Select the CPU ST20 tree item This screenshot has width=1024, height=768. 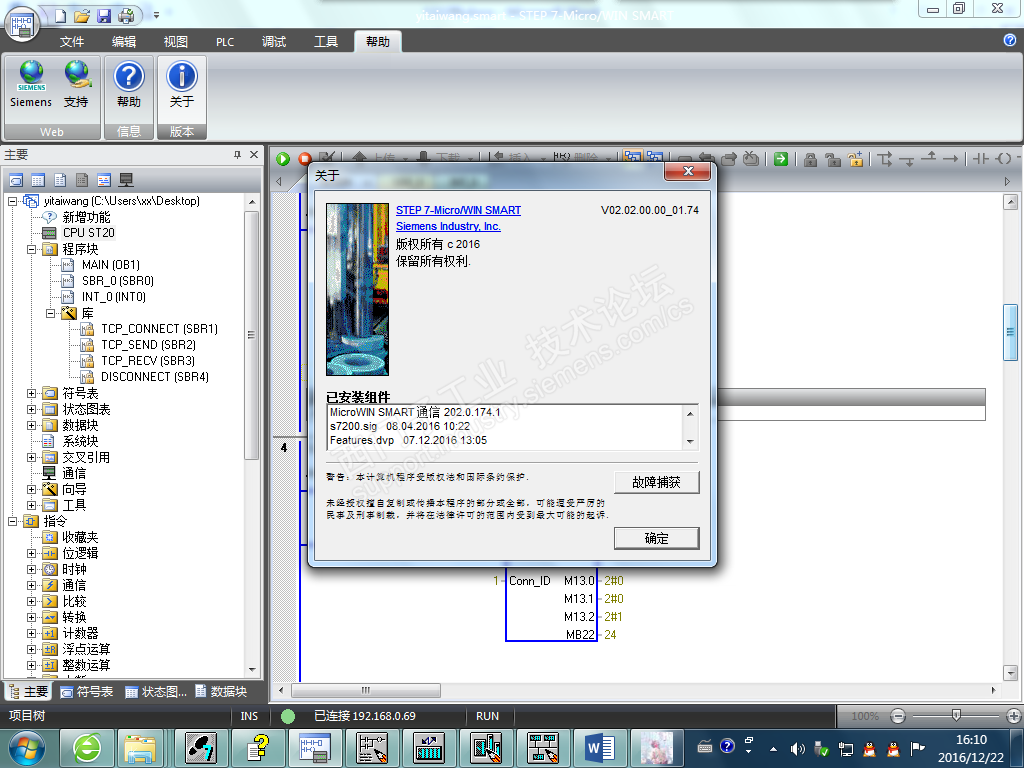click(88, 233)
